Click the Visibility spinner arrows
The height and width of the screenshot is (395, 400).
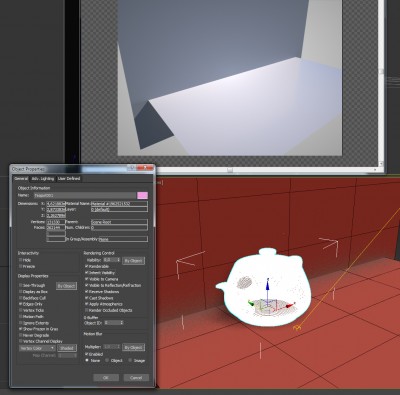118,260
